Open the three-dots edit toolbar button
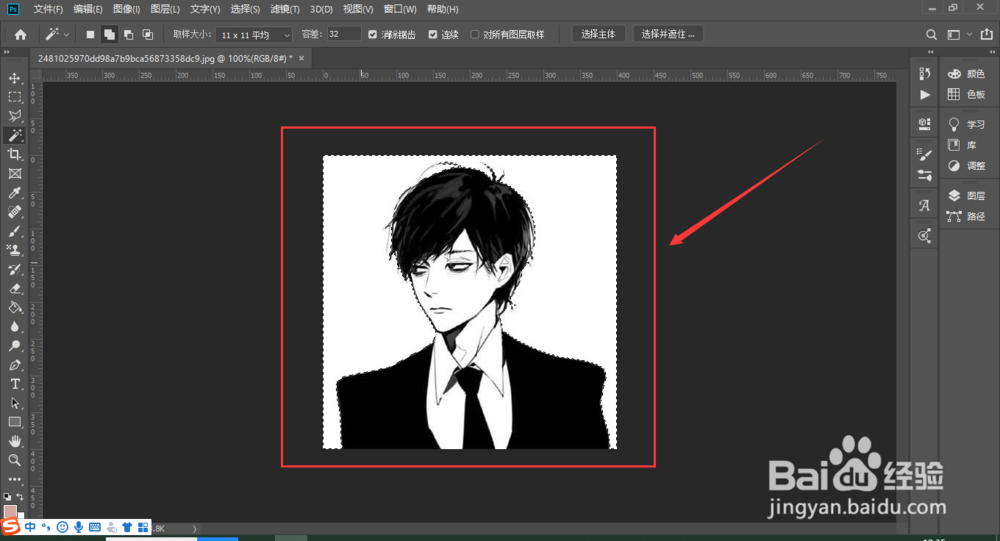Viewport: 1000px width, 541px height. tap(15, 479)
